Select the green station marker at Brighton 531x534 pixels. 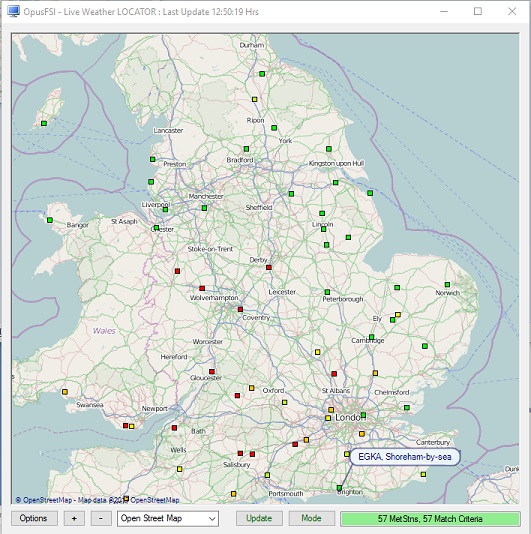pyautogui.click(x=339, y=488)
